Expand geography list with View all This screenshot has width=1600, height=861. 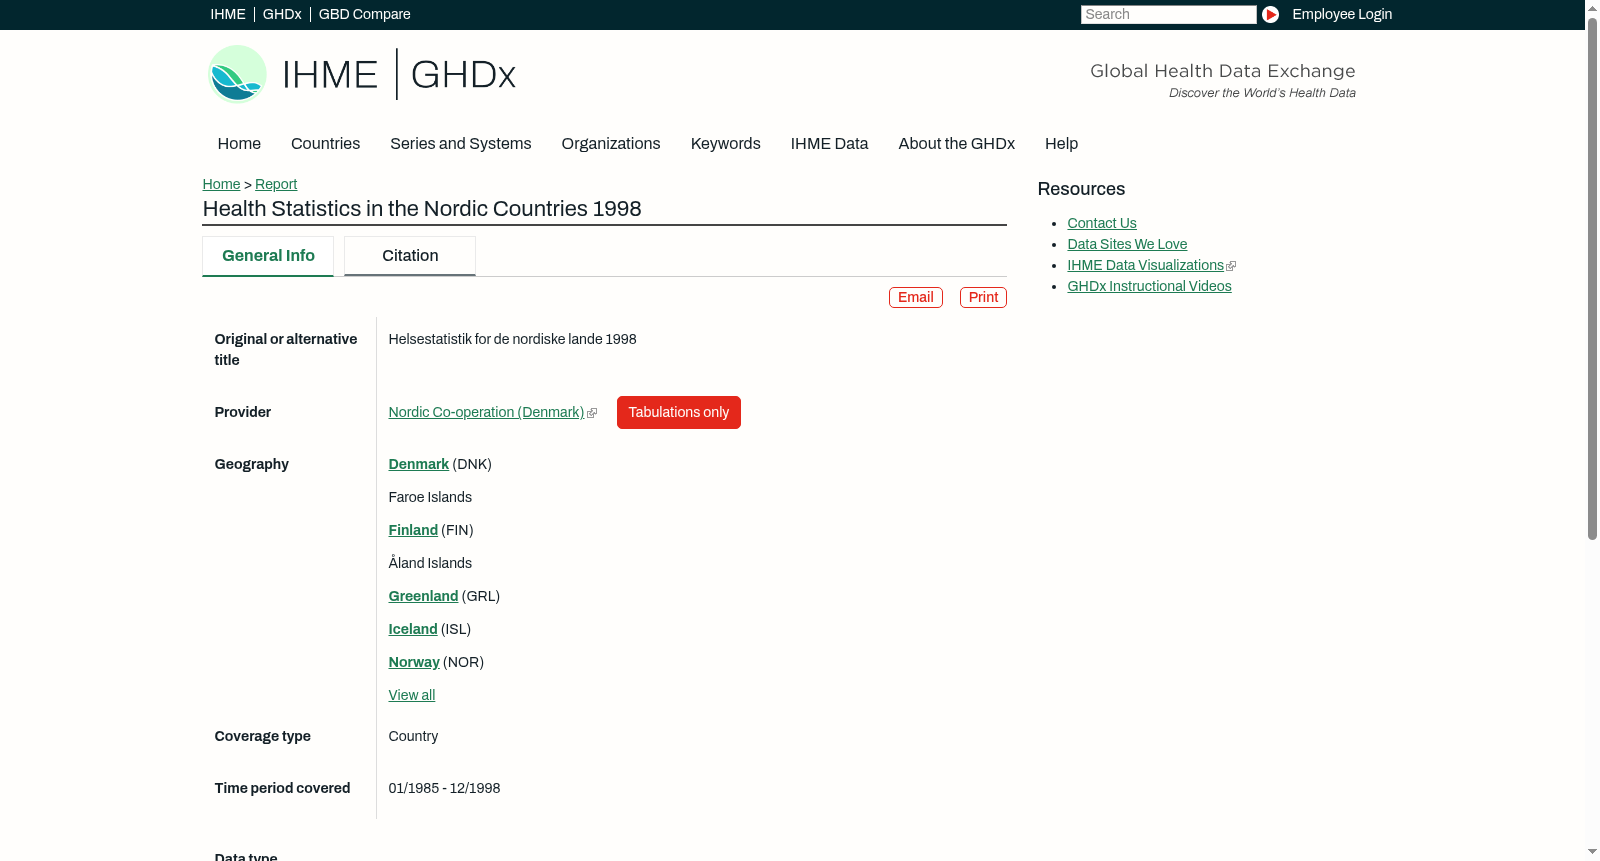click(x=412, y=695)
